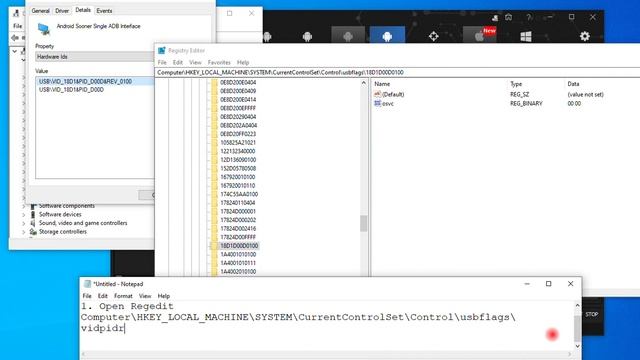Expand Software devices node in Device Manager
640x360 pixels.
[x=24, y=215]
